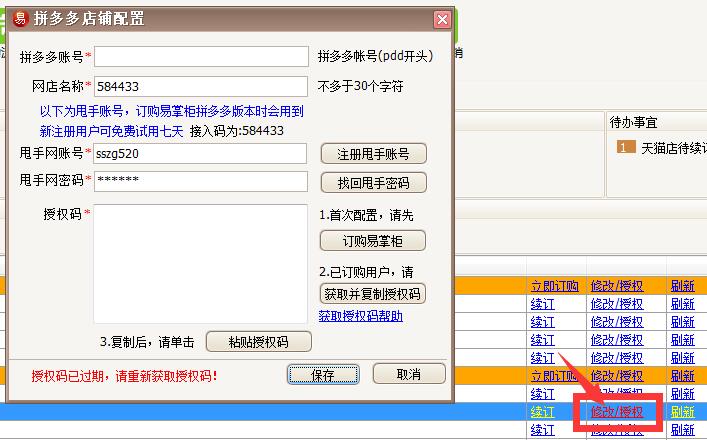Click 续订 in the selected blue row
The width and height of the screenshot is (707, 440).
tap(542, 412)
